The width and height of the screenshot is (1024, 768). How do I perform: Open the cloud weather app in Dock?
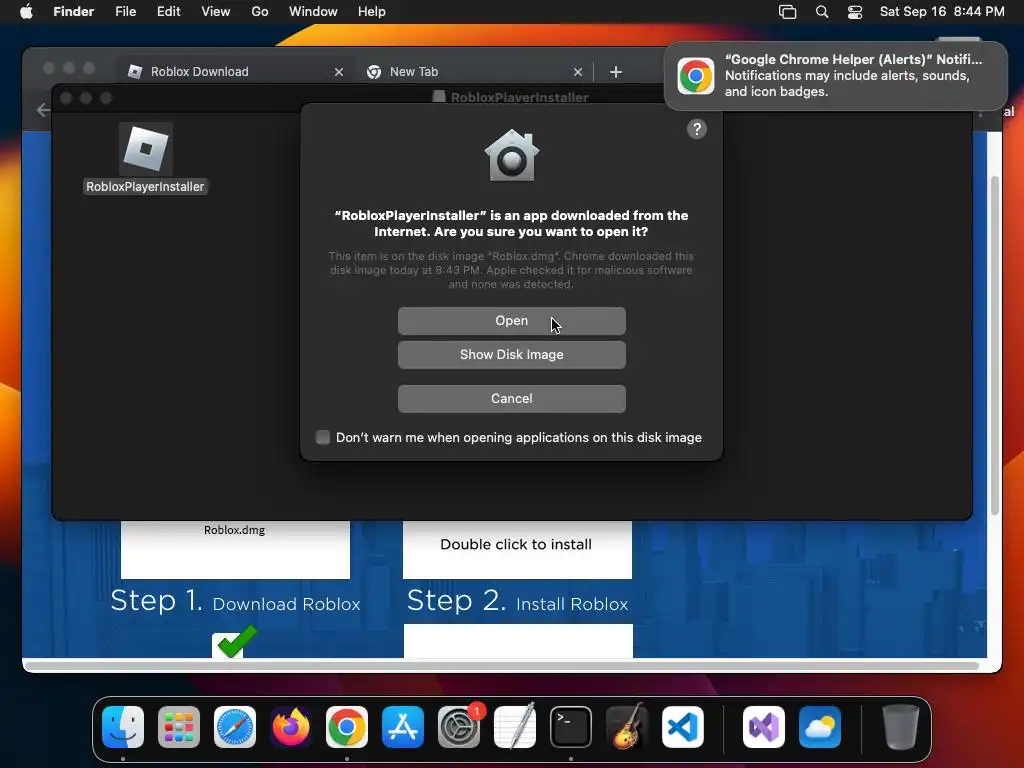[x=820, y=727]
